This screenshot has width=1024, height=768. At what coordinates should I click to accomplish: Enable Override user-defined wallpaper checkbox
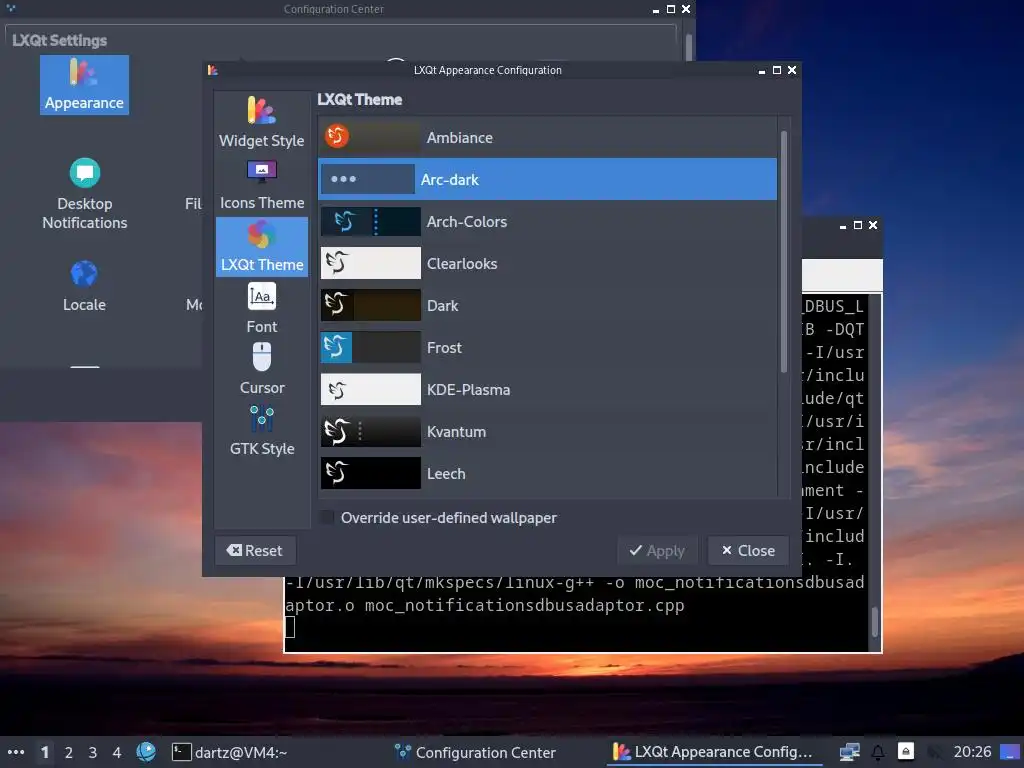[327, 518]
